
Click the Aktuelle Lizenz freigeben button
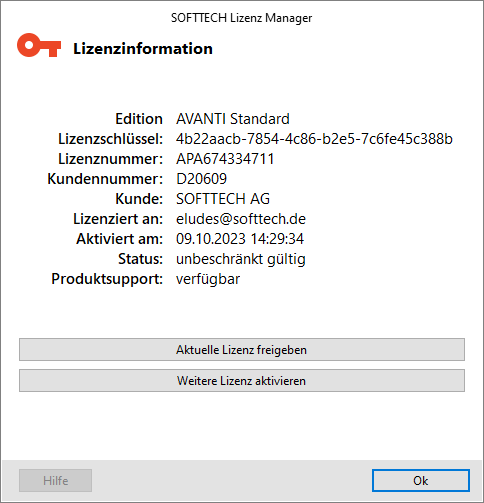pos(242,350)
